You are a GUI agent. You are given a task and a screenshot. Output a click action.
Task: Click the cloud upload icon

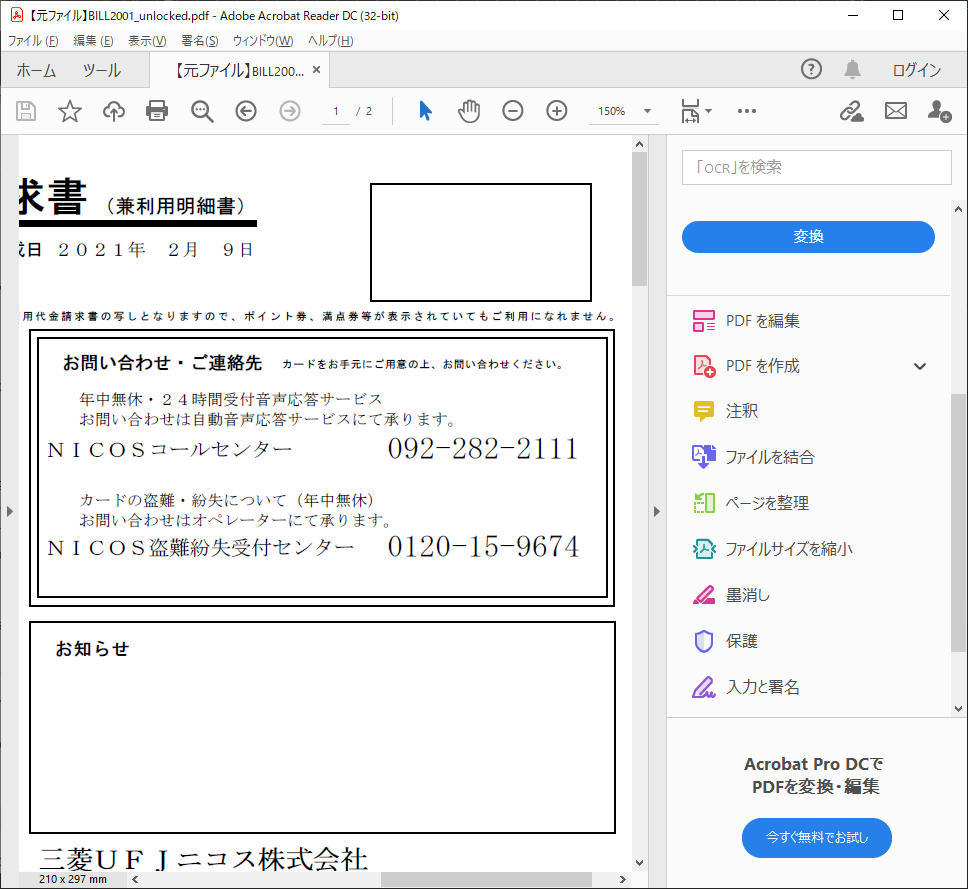[x=114, y=111]
